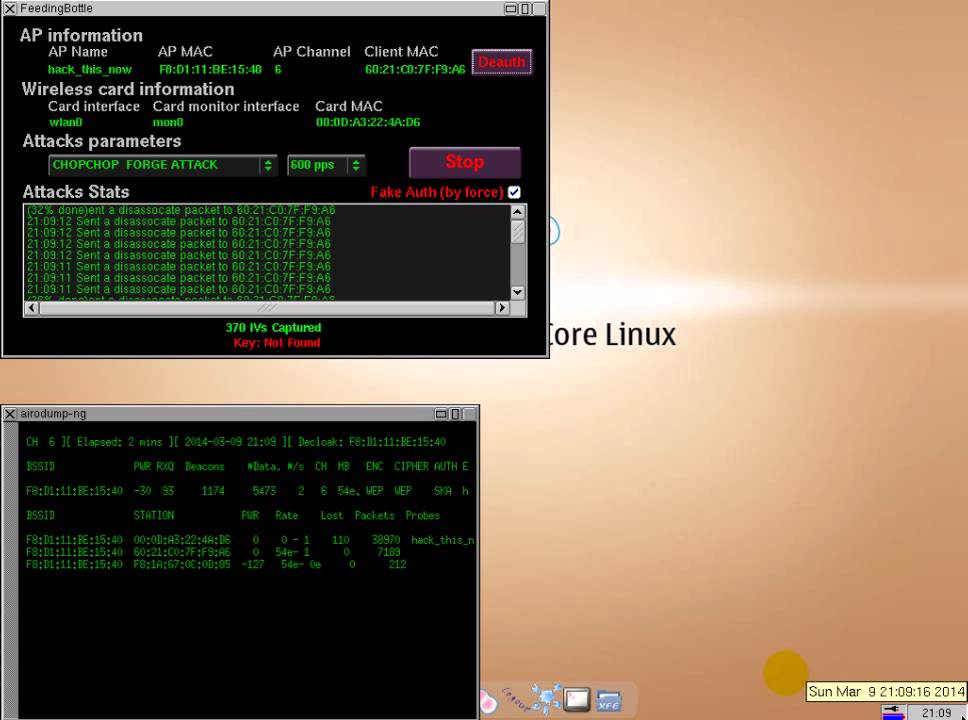Screen dimensions: 968x720
Task: Click the attack log scroll-left arrow
Action: coord(31,308)
